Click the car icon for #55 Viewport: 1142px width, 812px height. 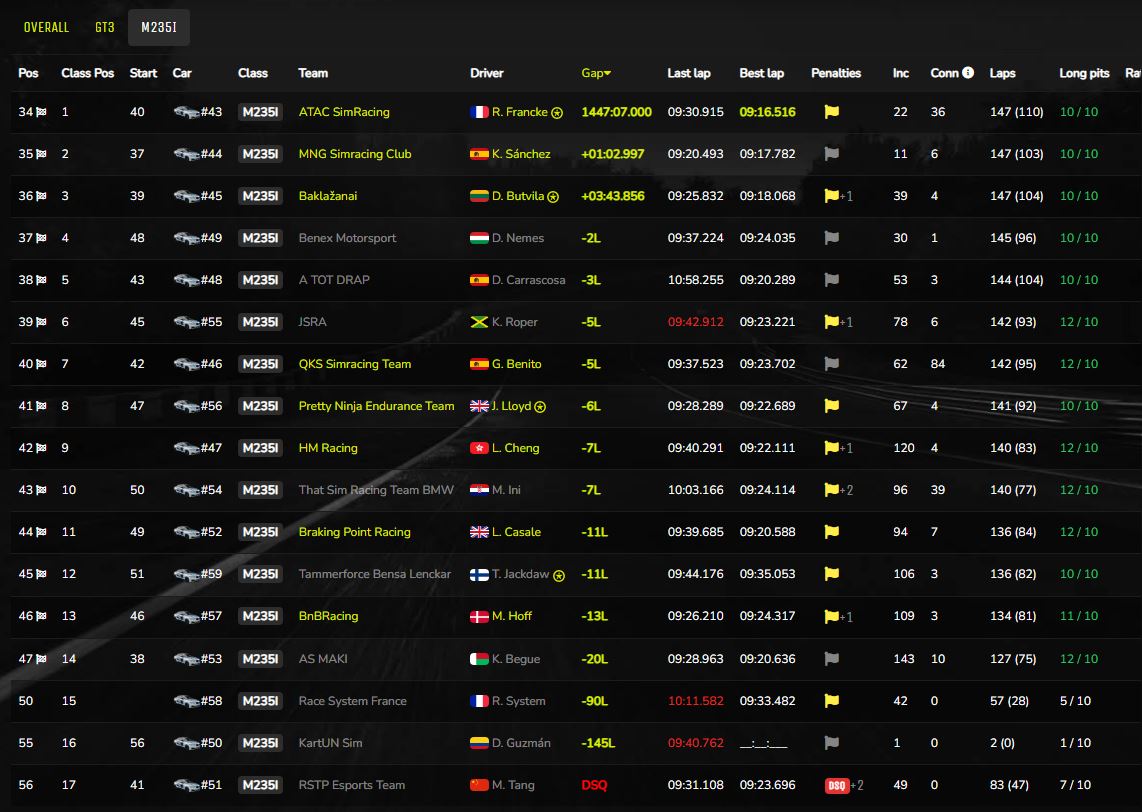pyautogui.click(x=186, y=322)
